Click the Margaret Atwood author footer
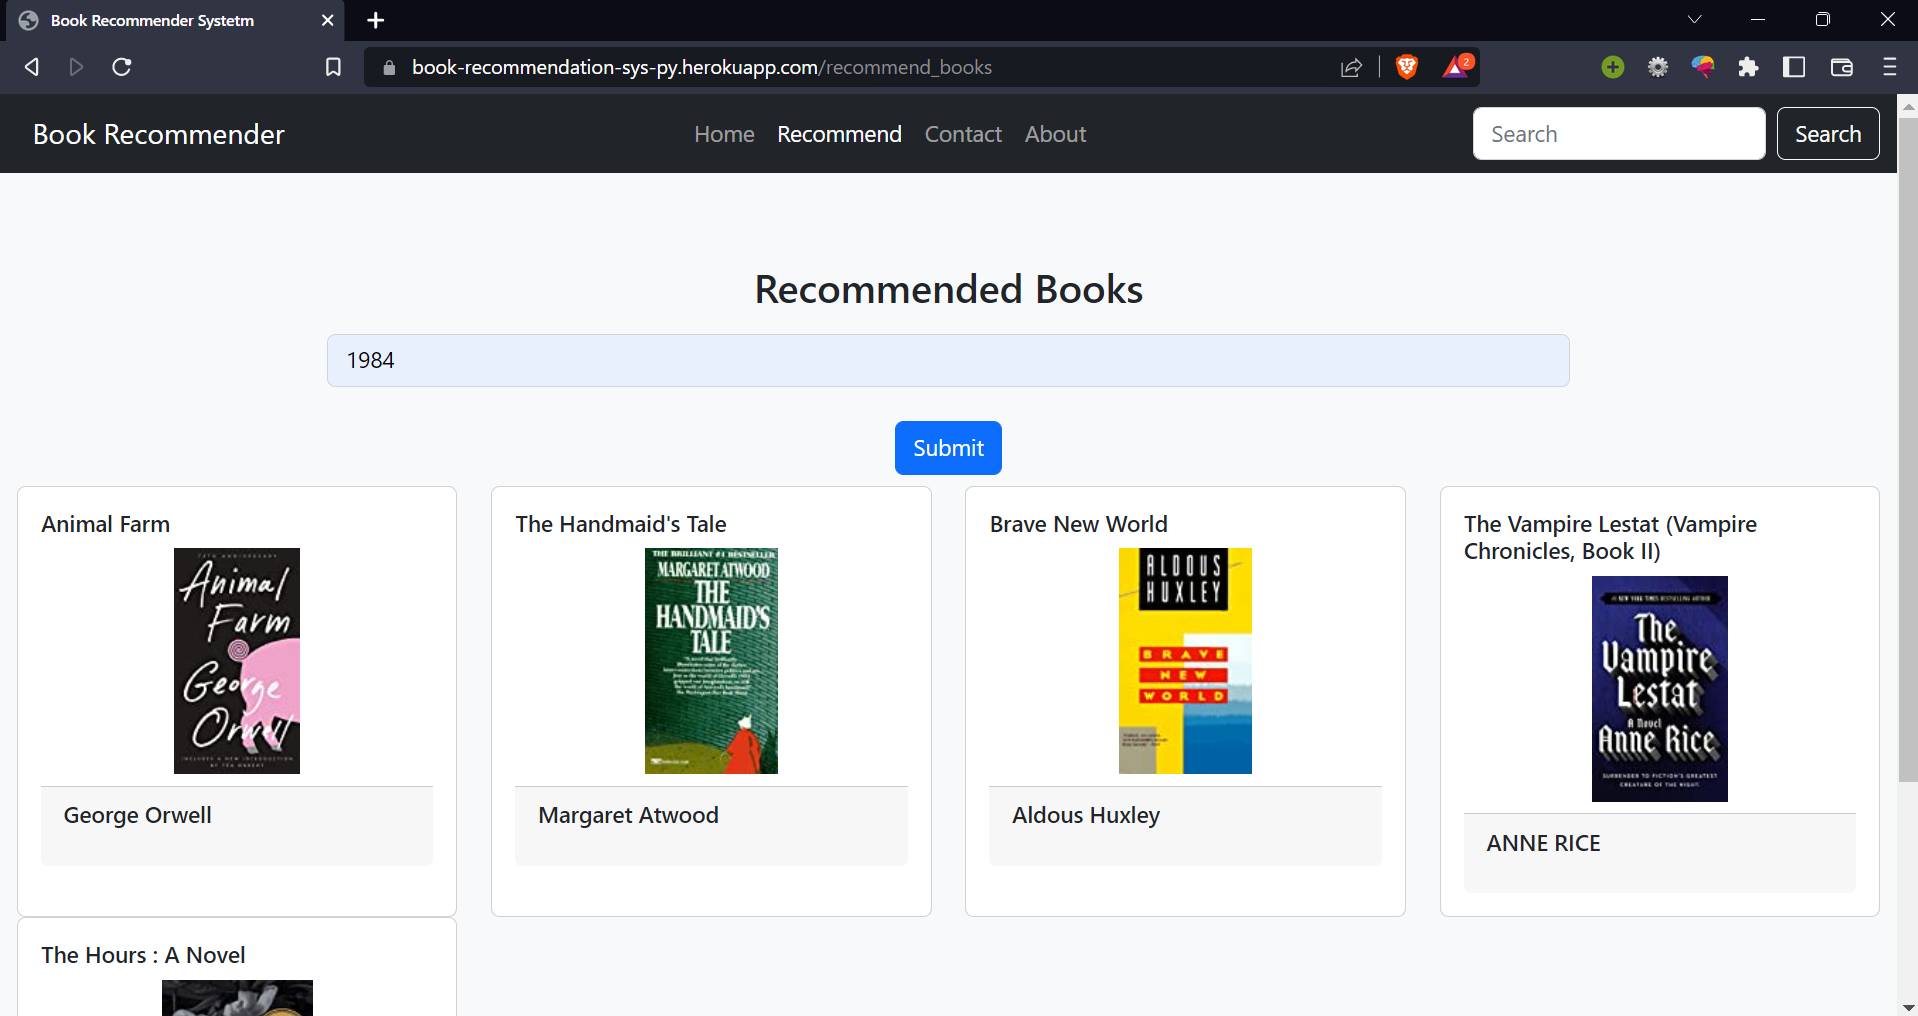 coord(711,826)
